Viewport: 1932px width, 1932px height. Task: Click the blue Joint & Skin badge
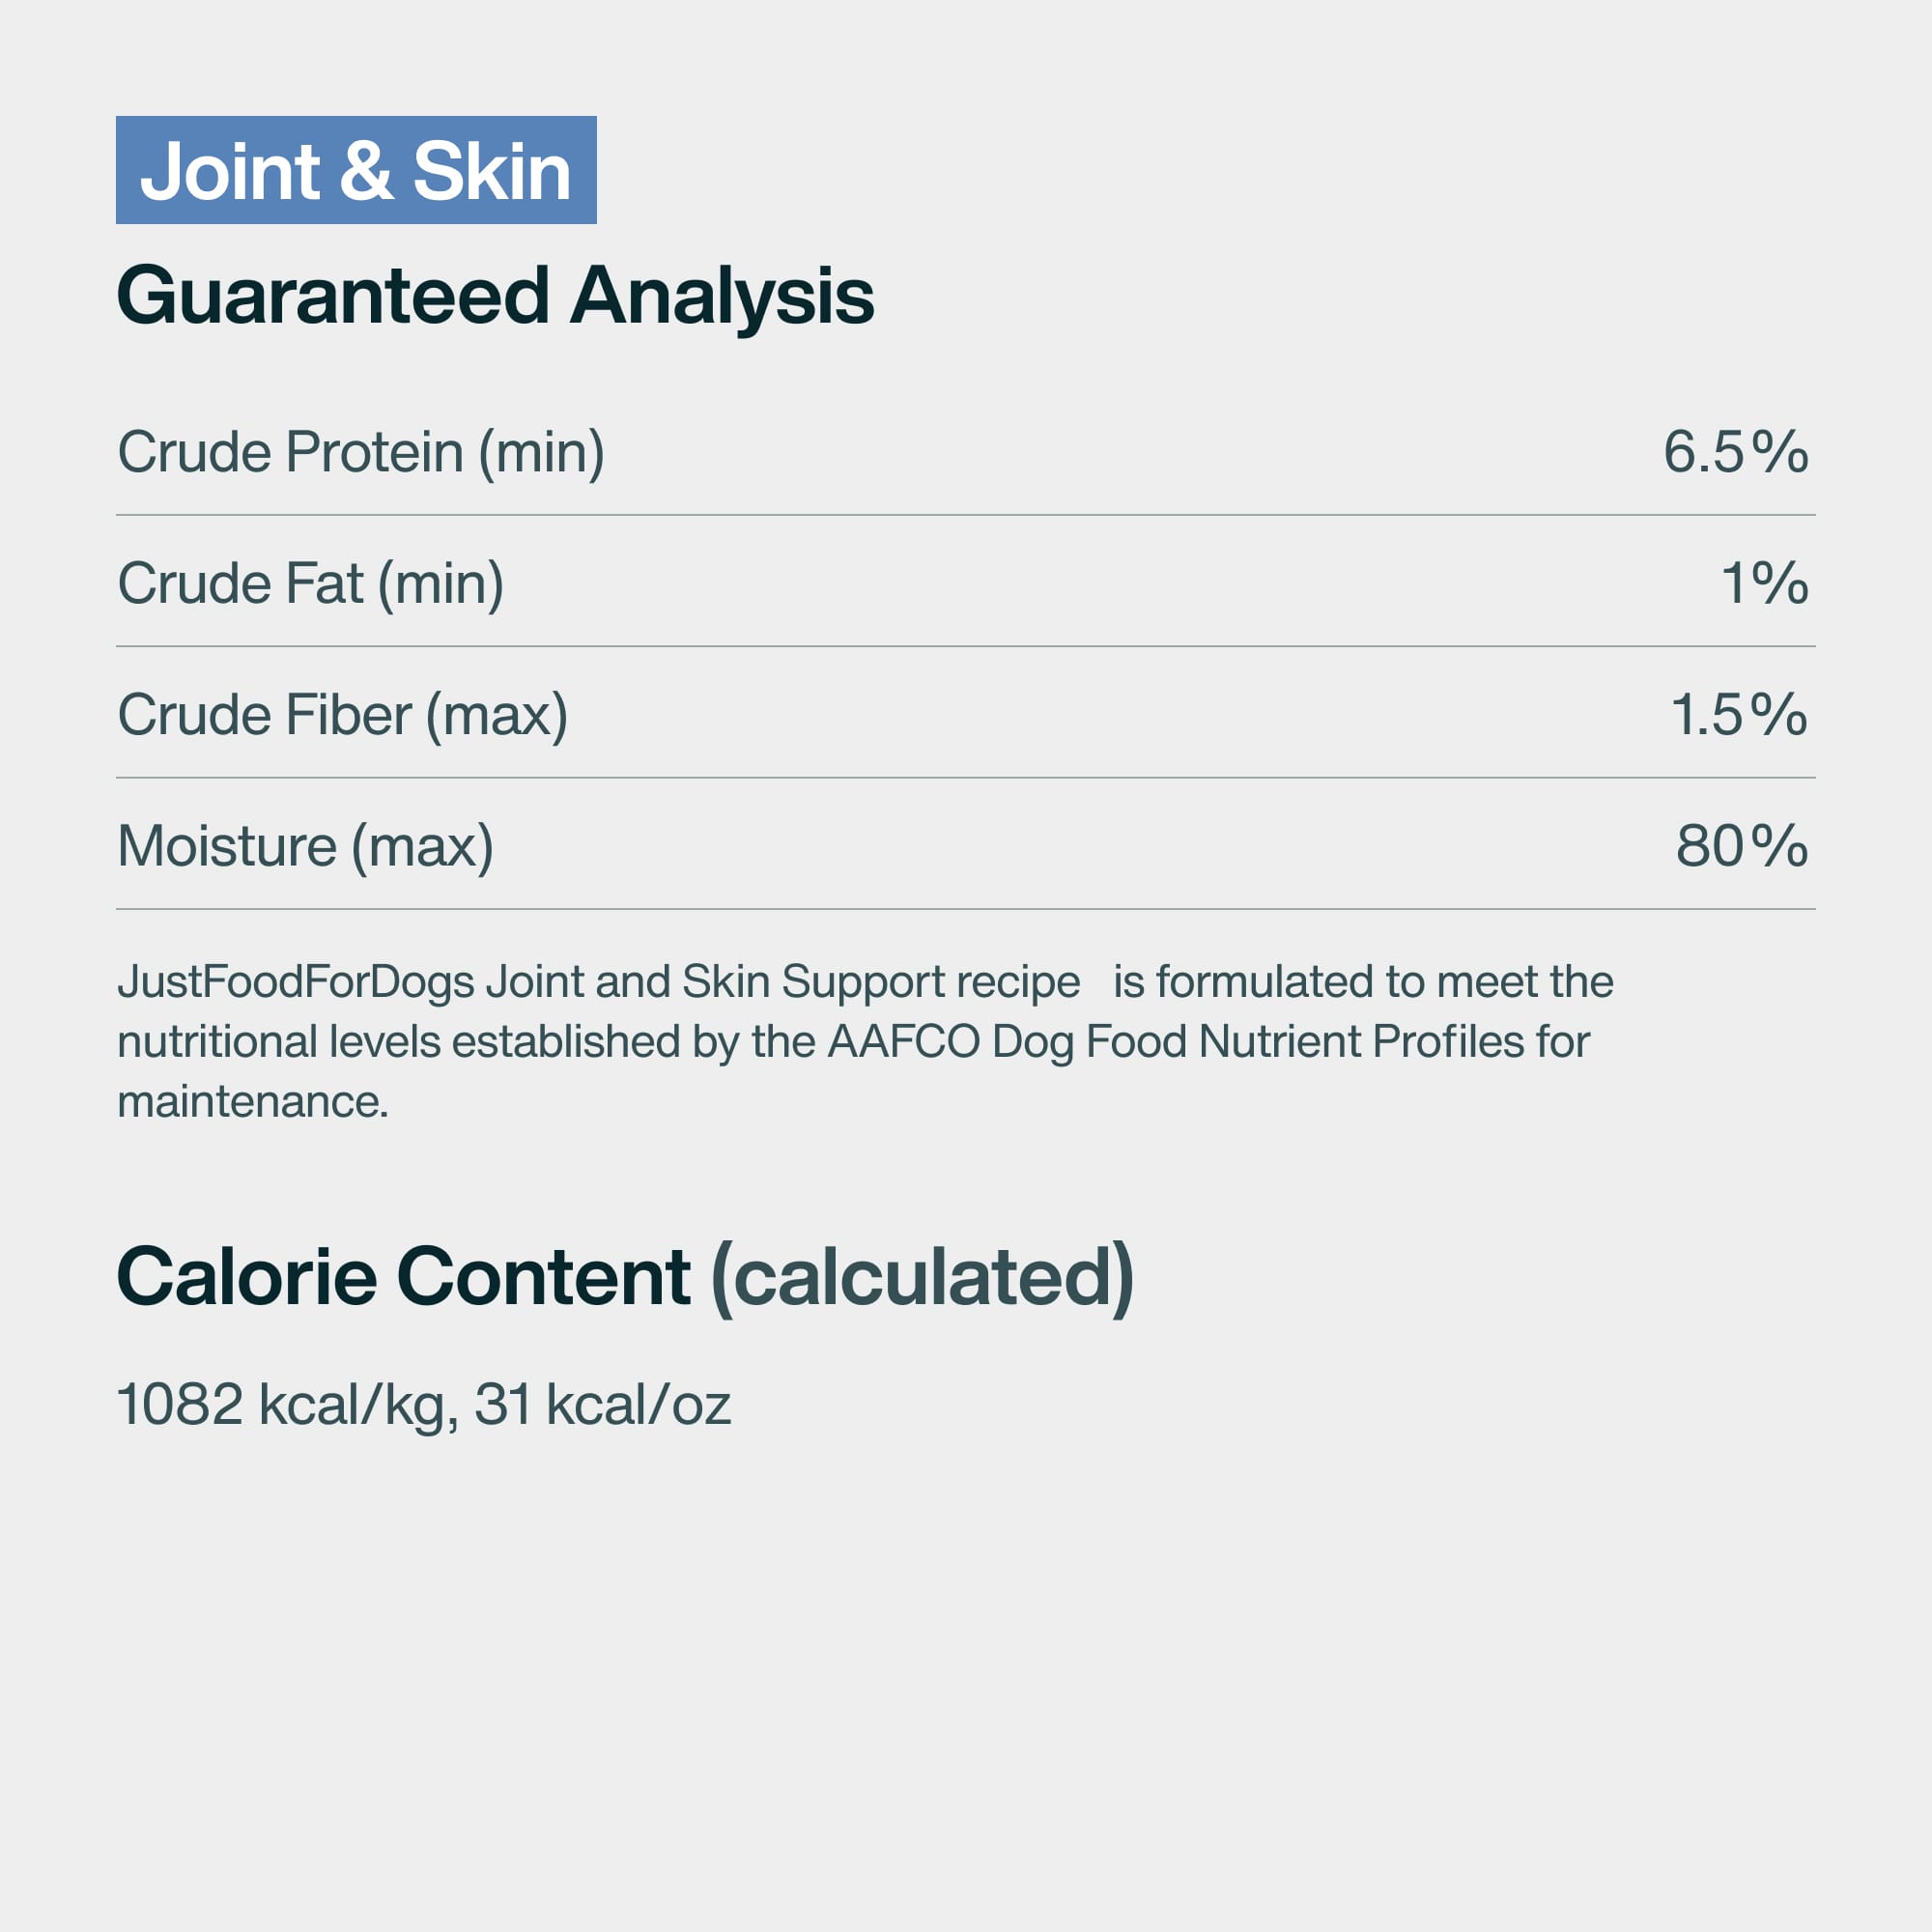tap(356, 170)
